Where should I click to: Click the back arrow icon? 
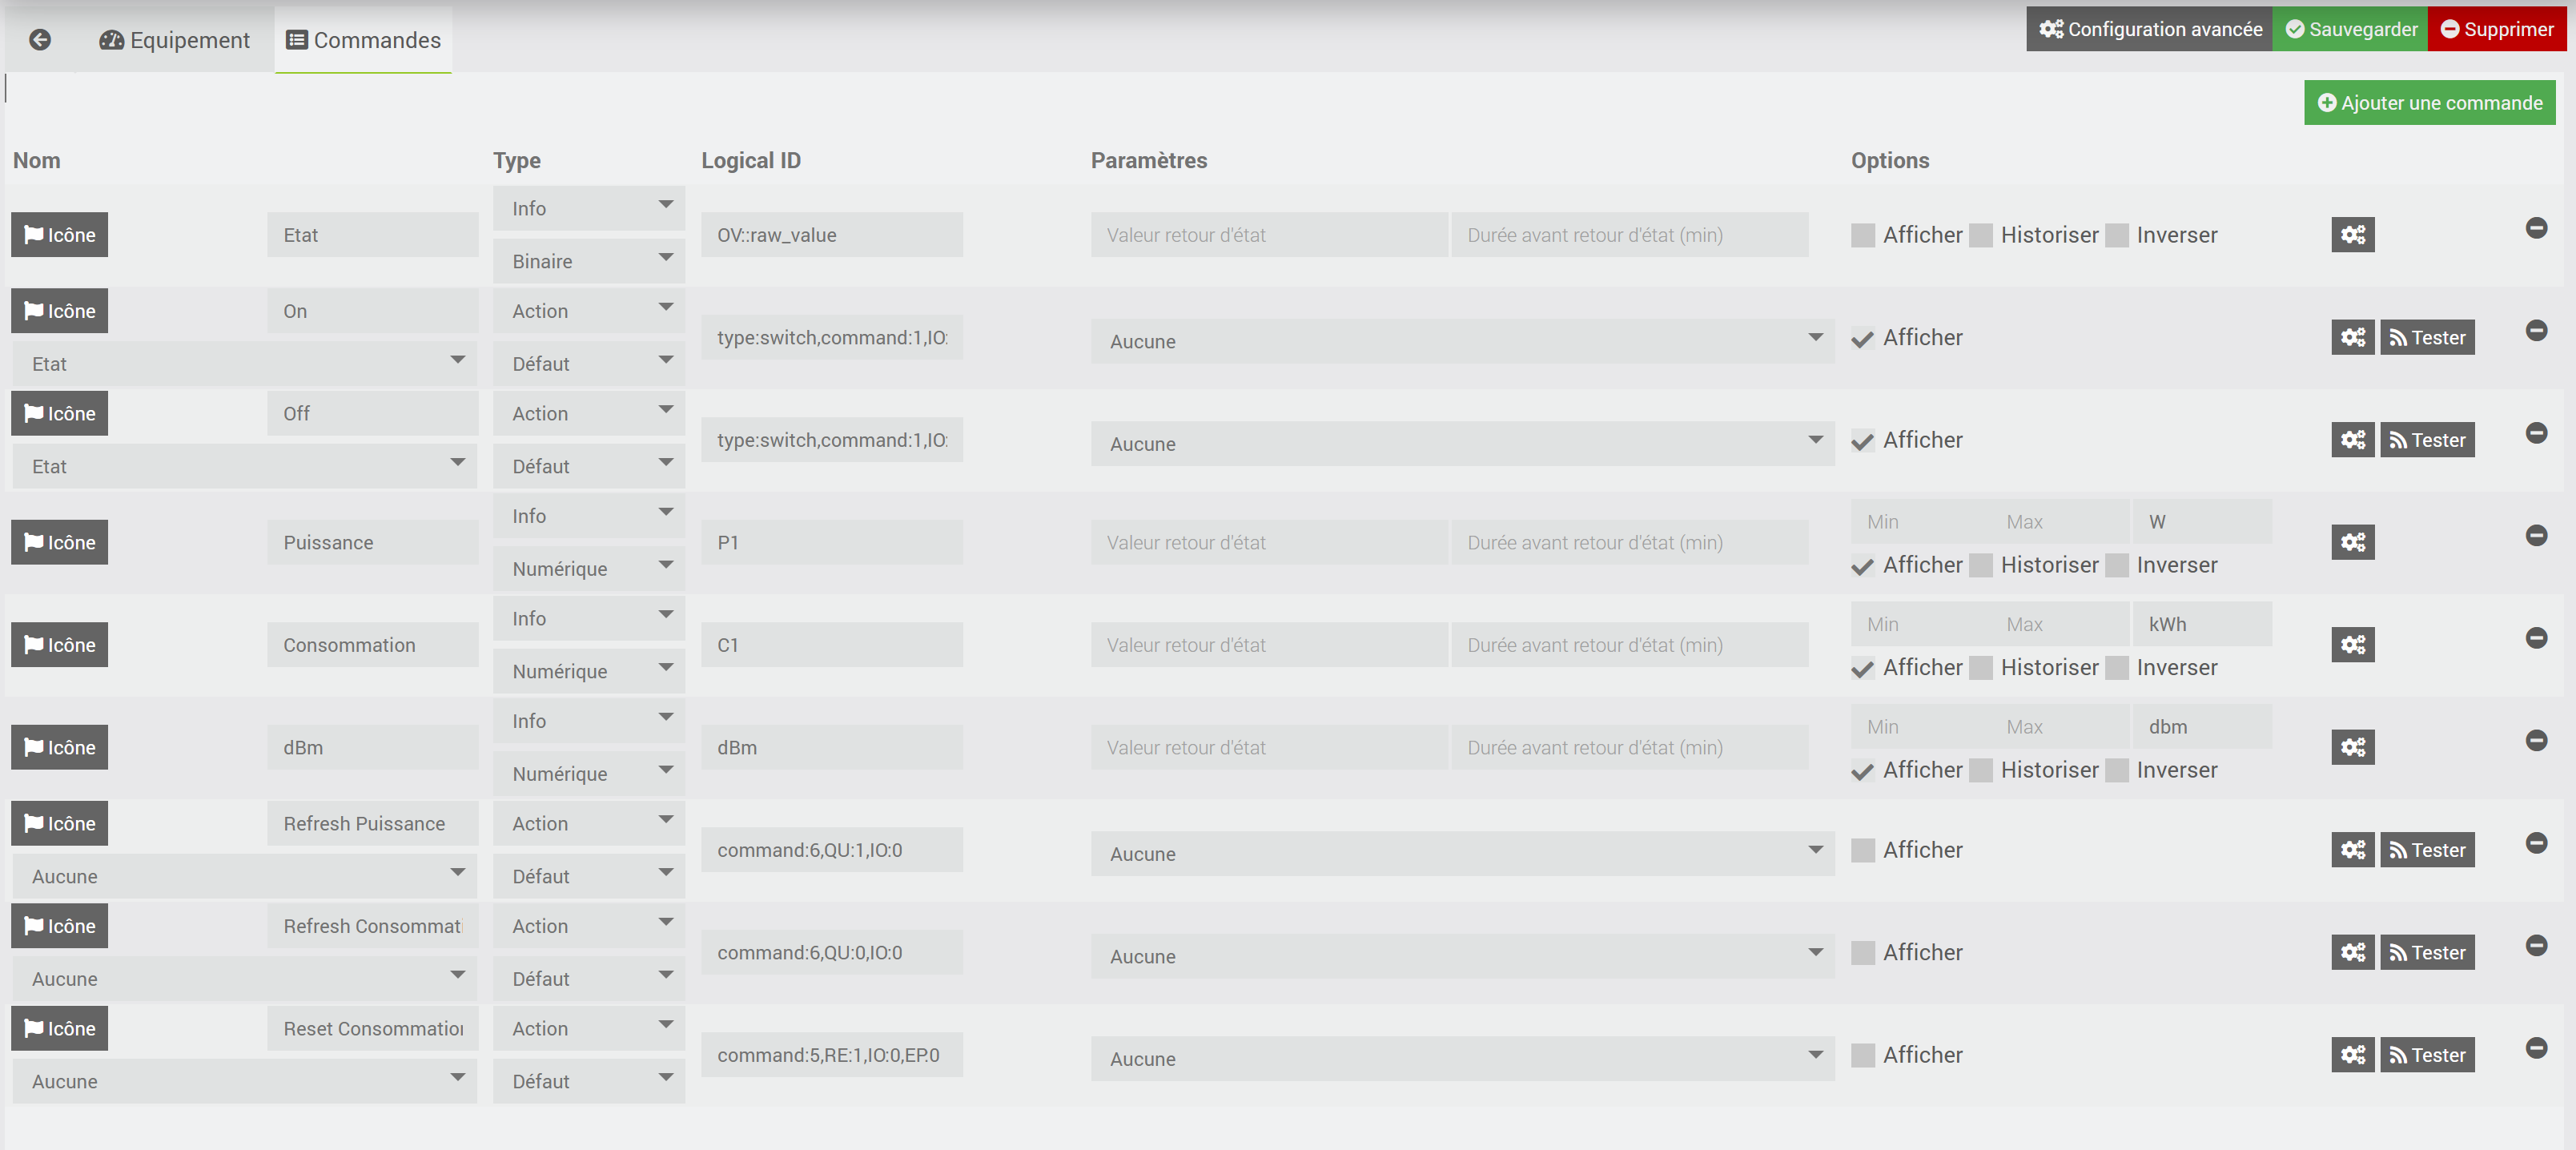pyautogui.click(x=40, y=40)
